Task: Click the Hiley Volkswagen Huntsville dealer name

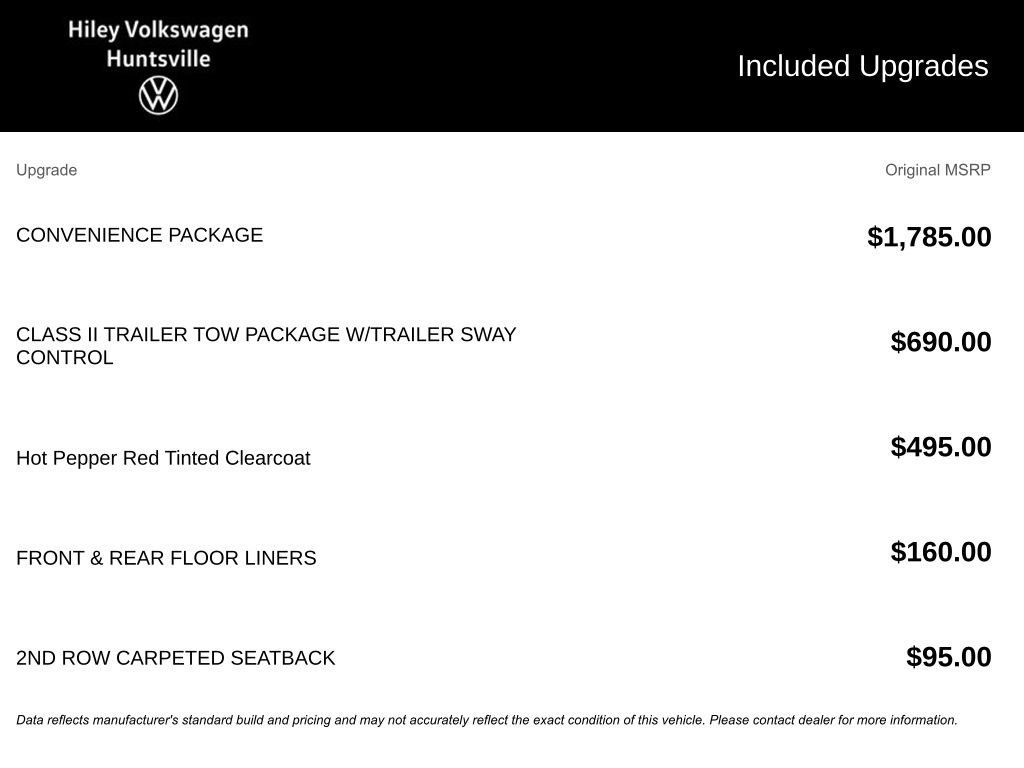Action: 158,44
